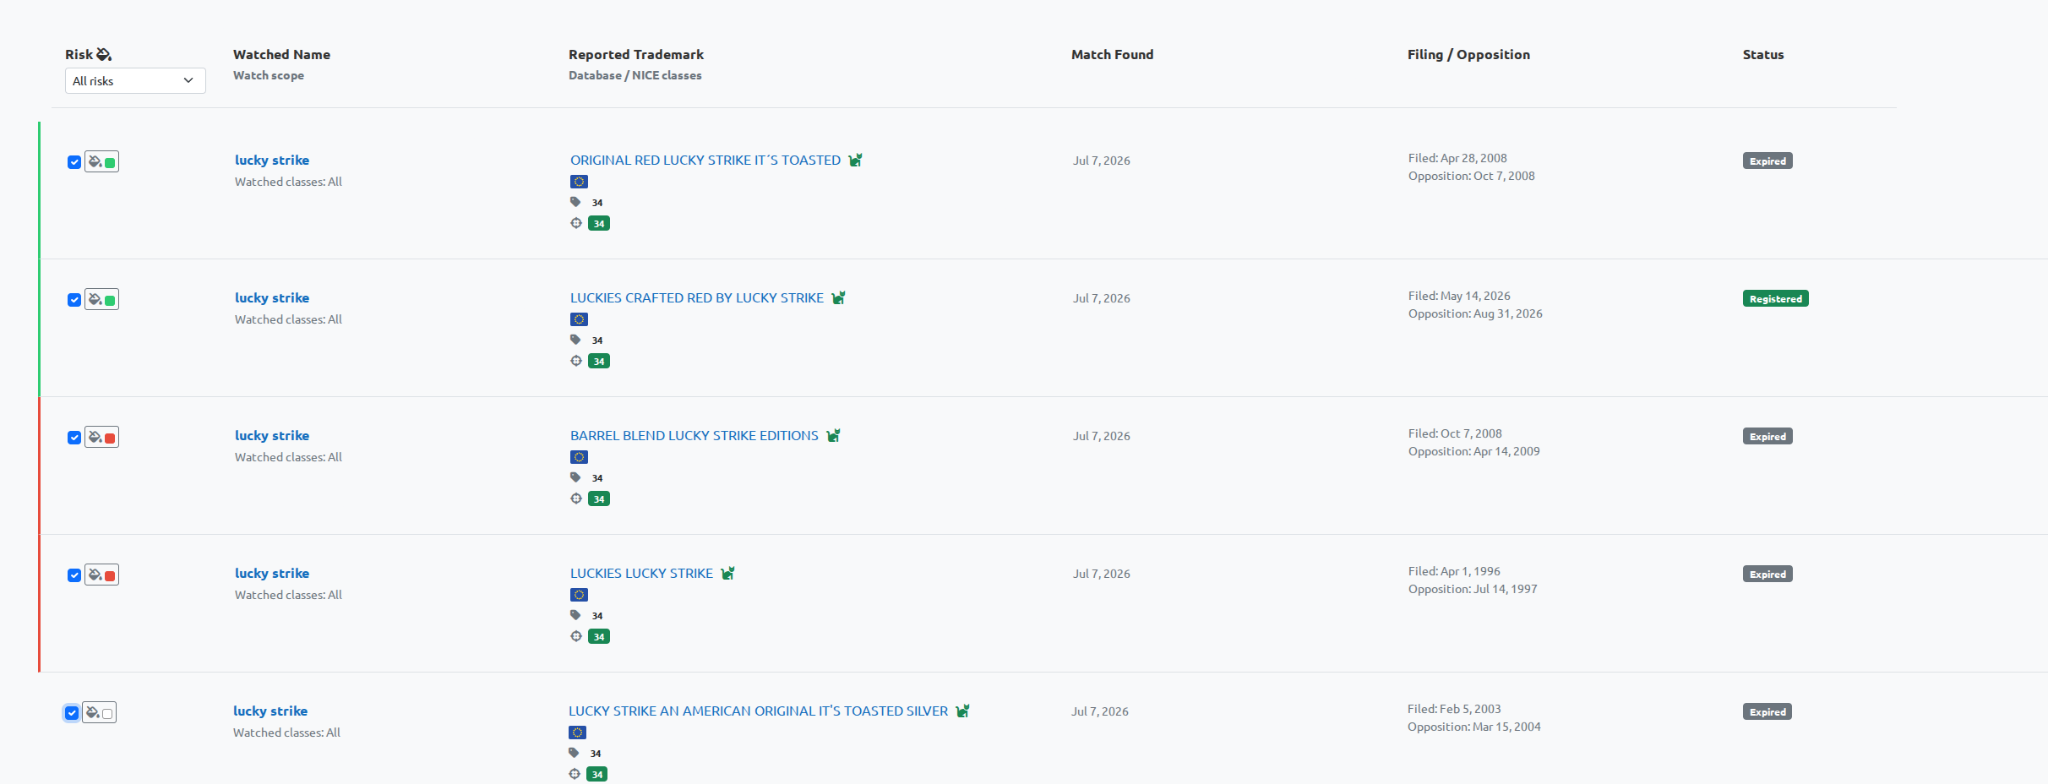
Task: Open green risk color picker for LUCKIES CRAFTED RED row
Action: point(102,299)
